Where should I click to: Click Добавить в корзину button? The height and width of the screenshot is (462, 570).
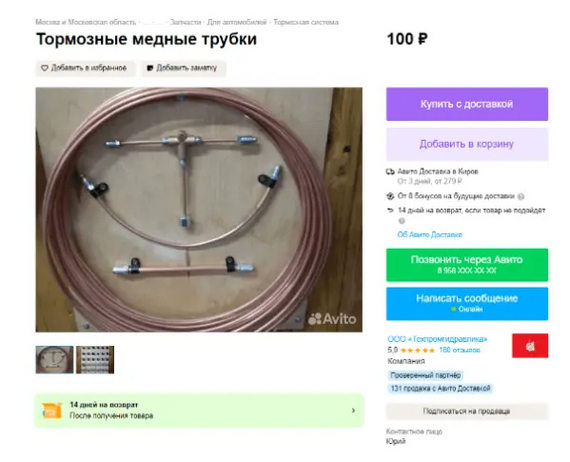(467, 144)
